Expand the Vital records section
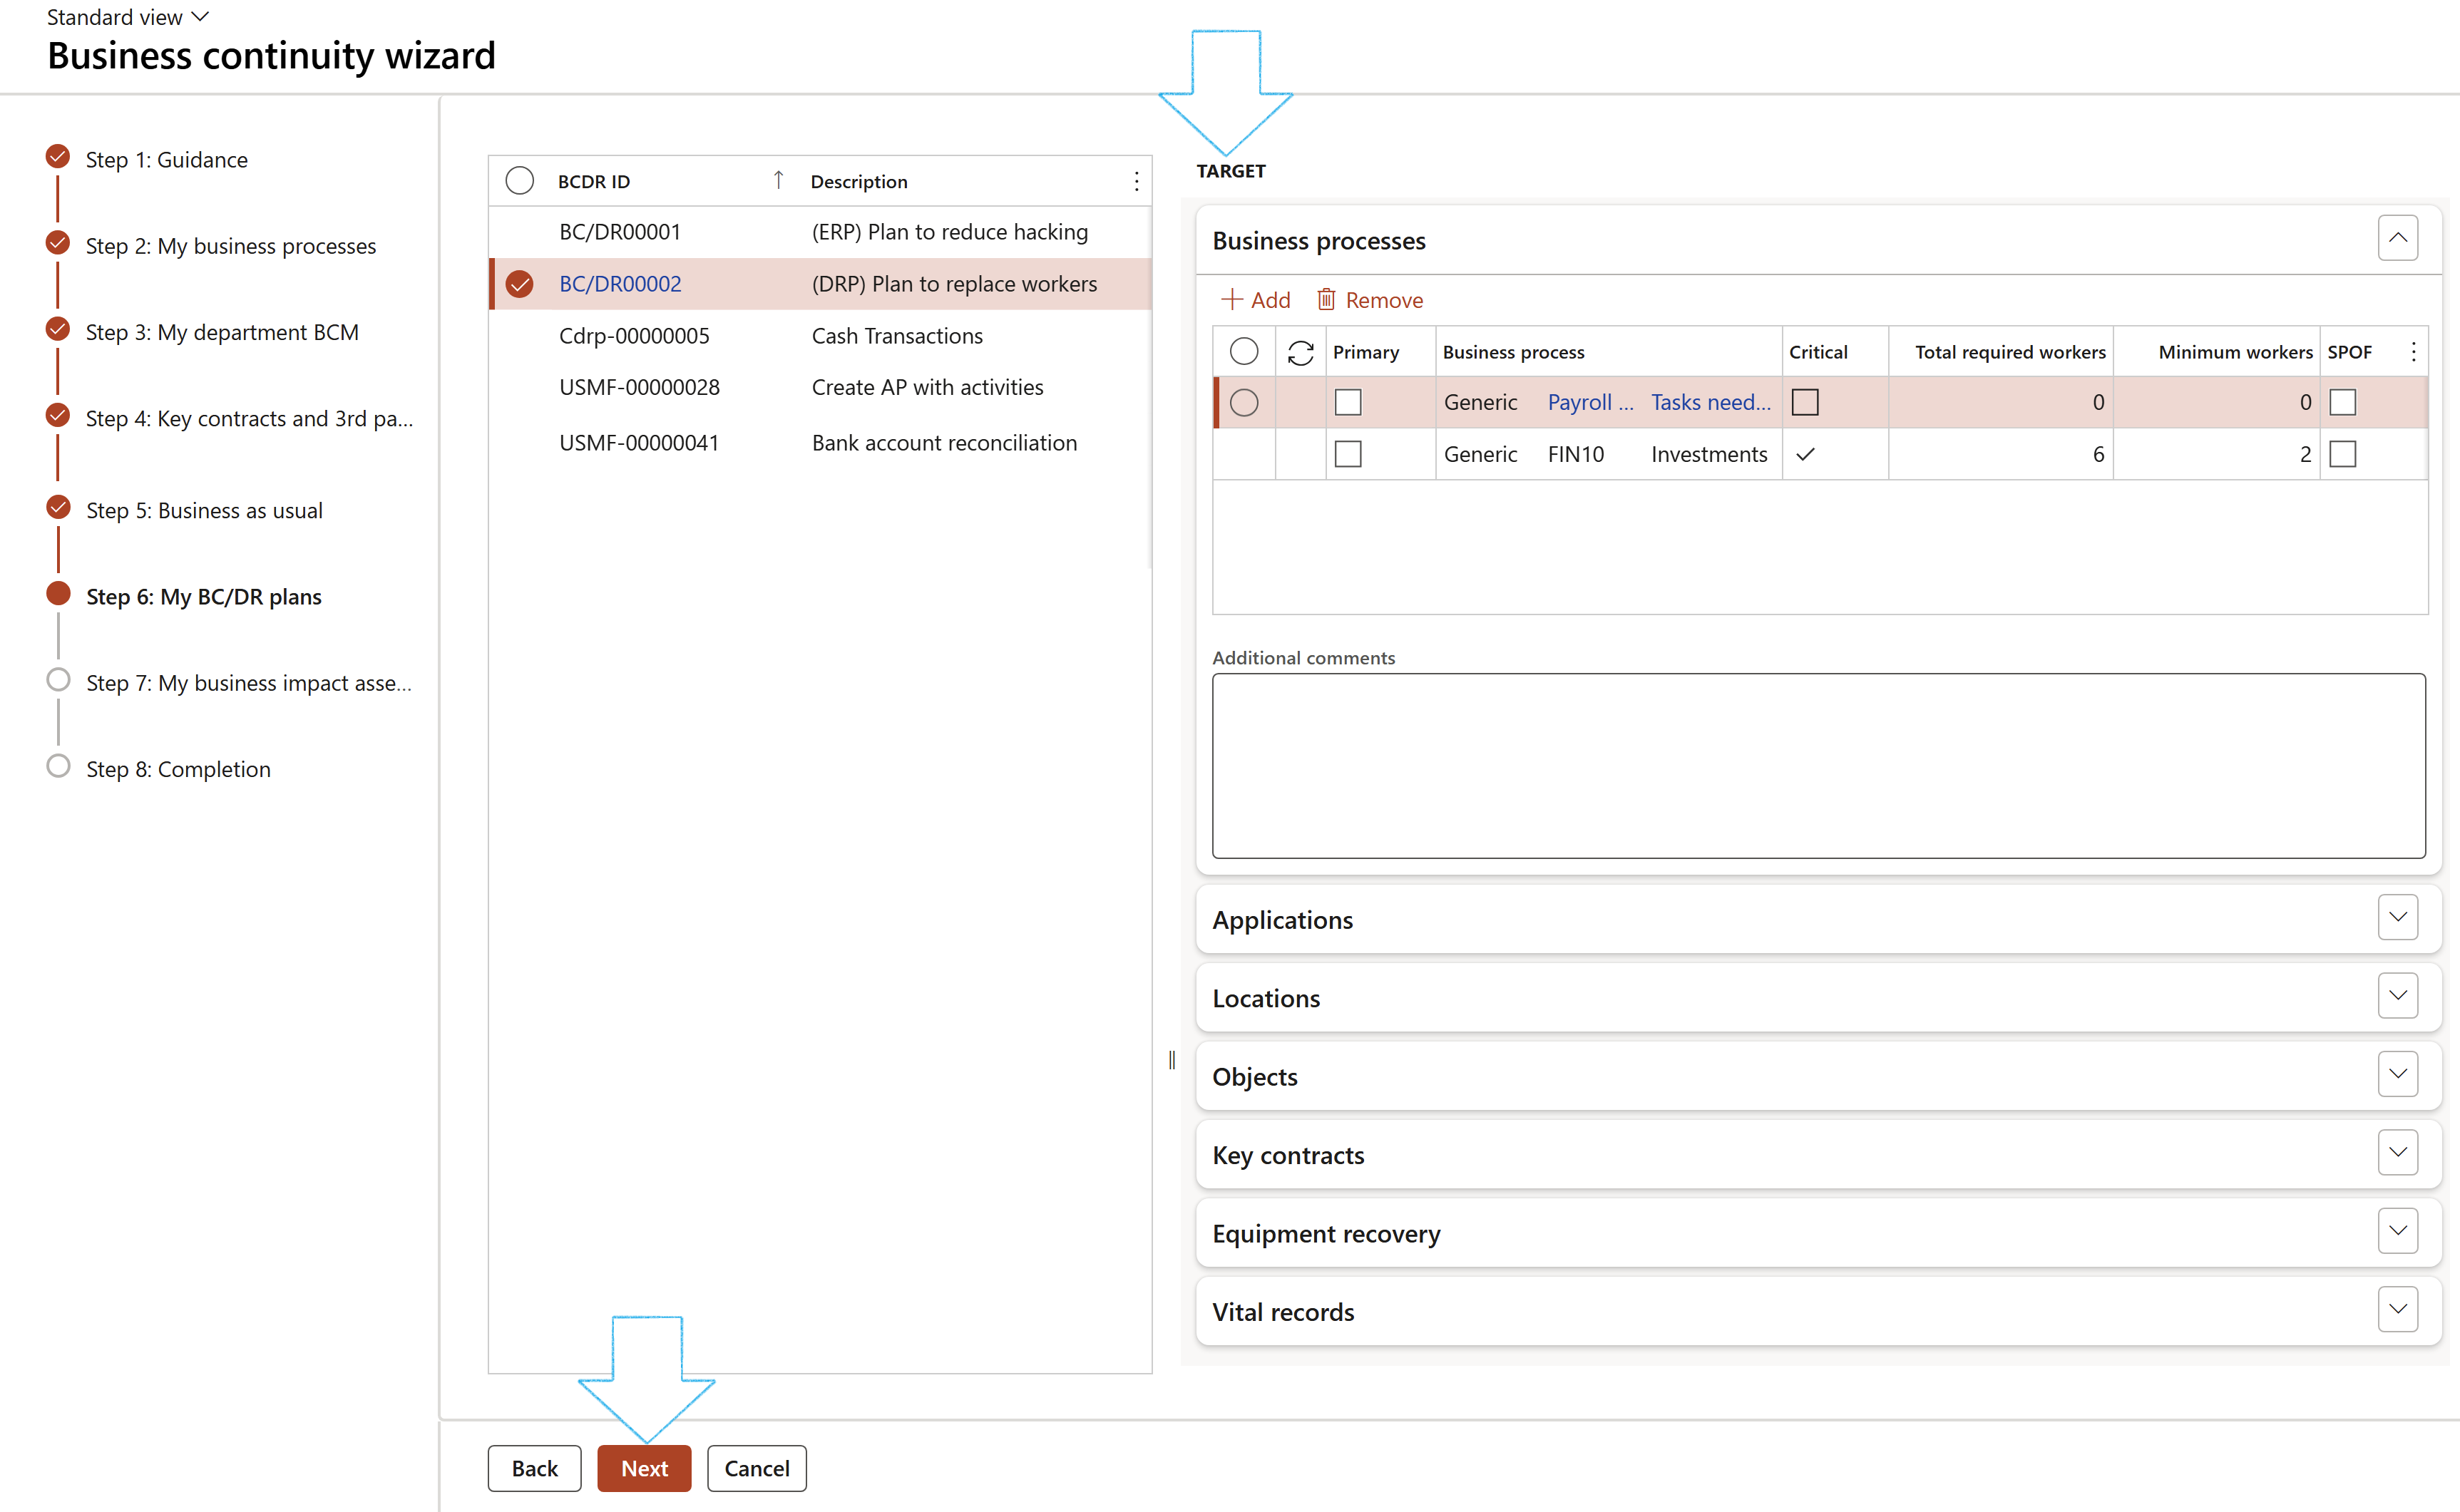The image size is (2460, 1512). pyautogui.click(x=2397, y=1309)
